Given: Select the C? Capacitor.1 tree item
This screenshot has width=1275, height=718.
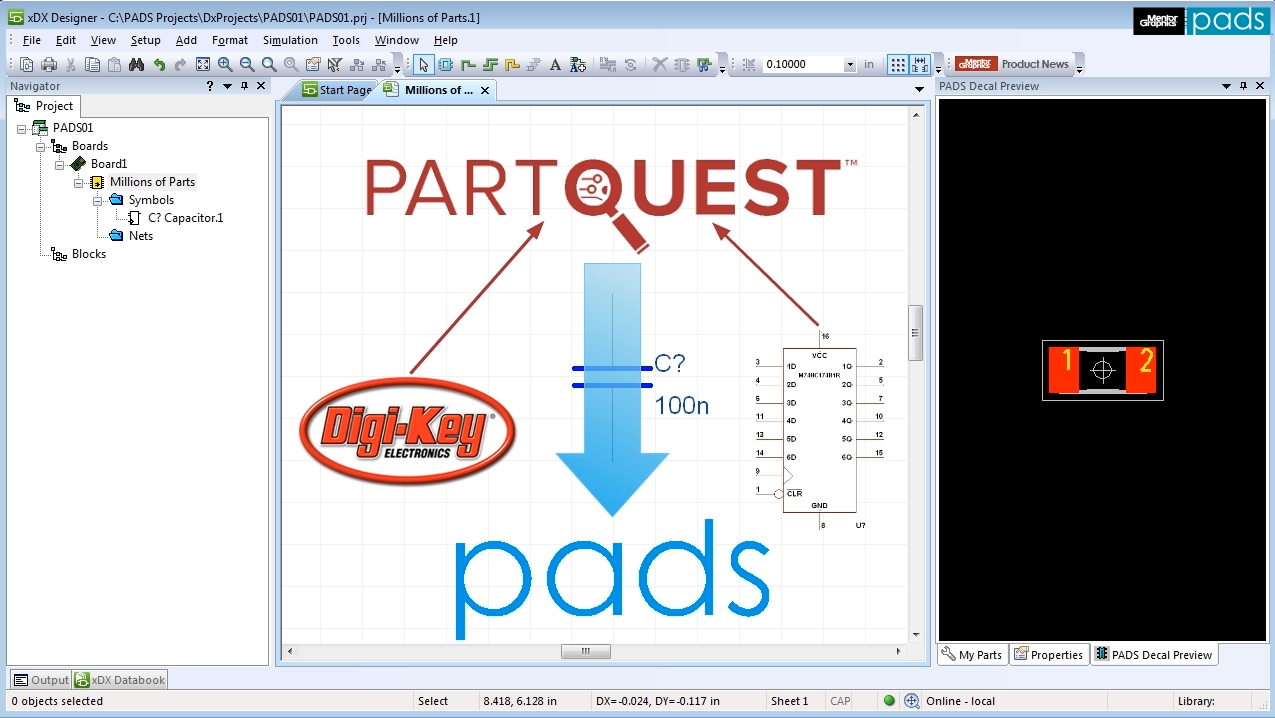Looking at the screenshot, I should point(185,218).
